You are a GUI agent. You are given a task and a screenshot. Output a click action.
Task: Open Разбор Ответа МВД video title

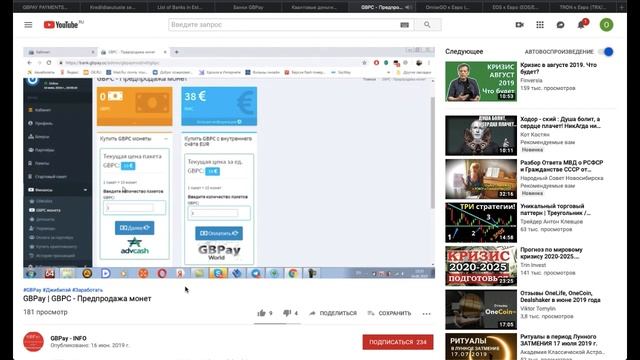tap(562, 166)
